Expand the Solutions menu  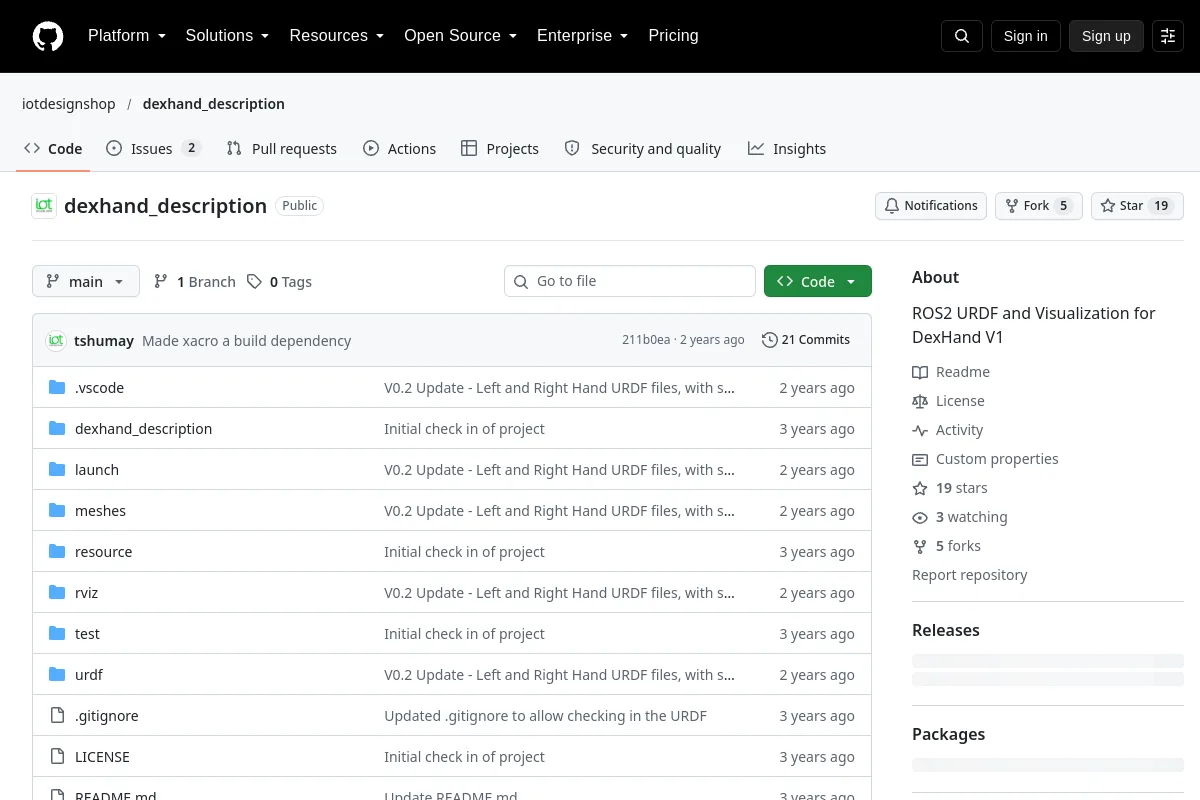pyautogui.click(x=227, y=36)
